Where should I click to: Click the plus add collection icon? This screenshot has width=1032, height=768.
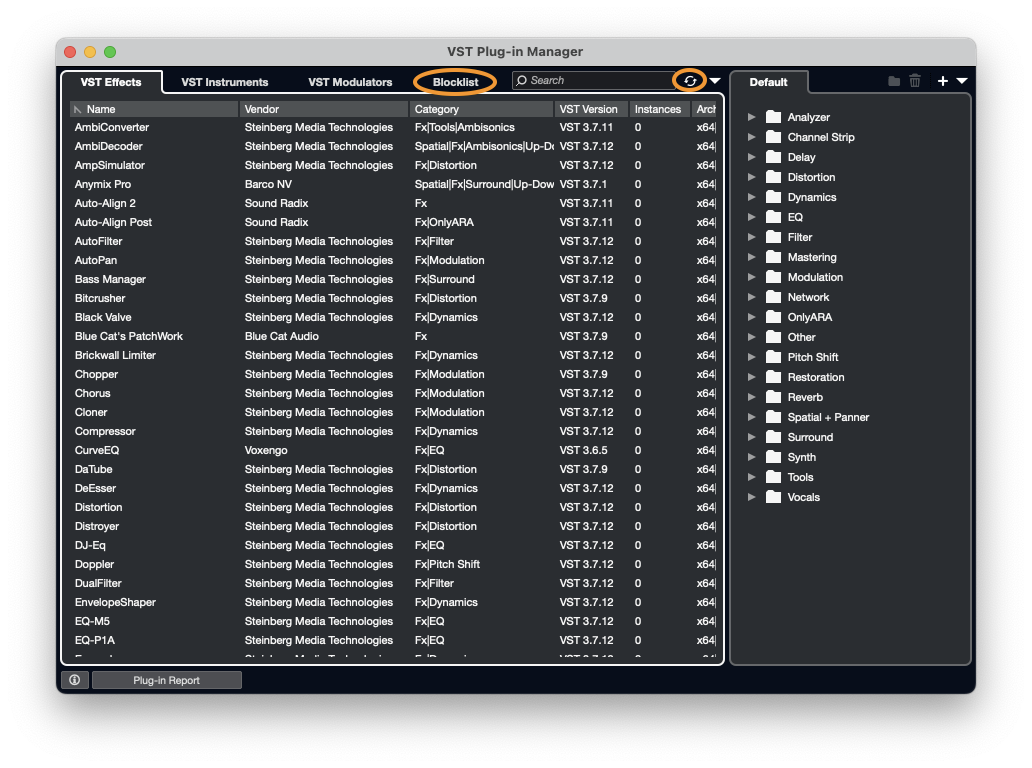(942, 81)
